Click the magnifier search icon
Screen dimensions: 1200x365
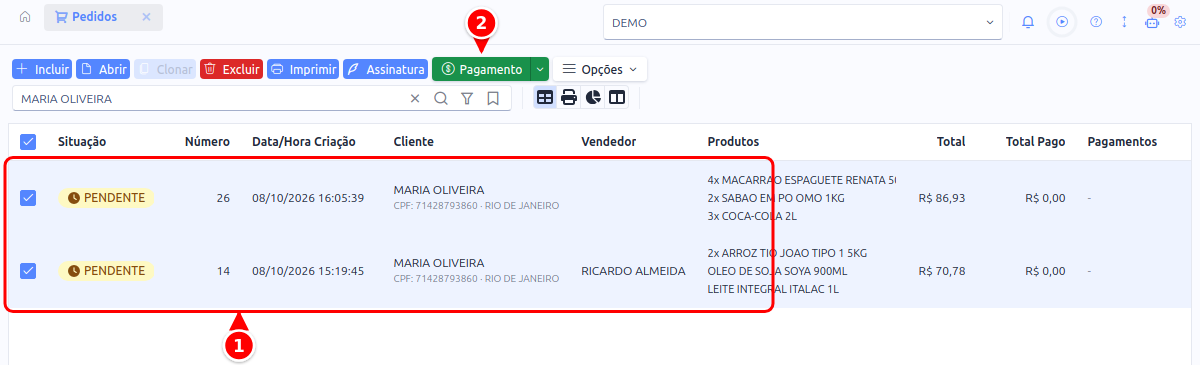click(x=441, y=99)
